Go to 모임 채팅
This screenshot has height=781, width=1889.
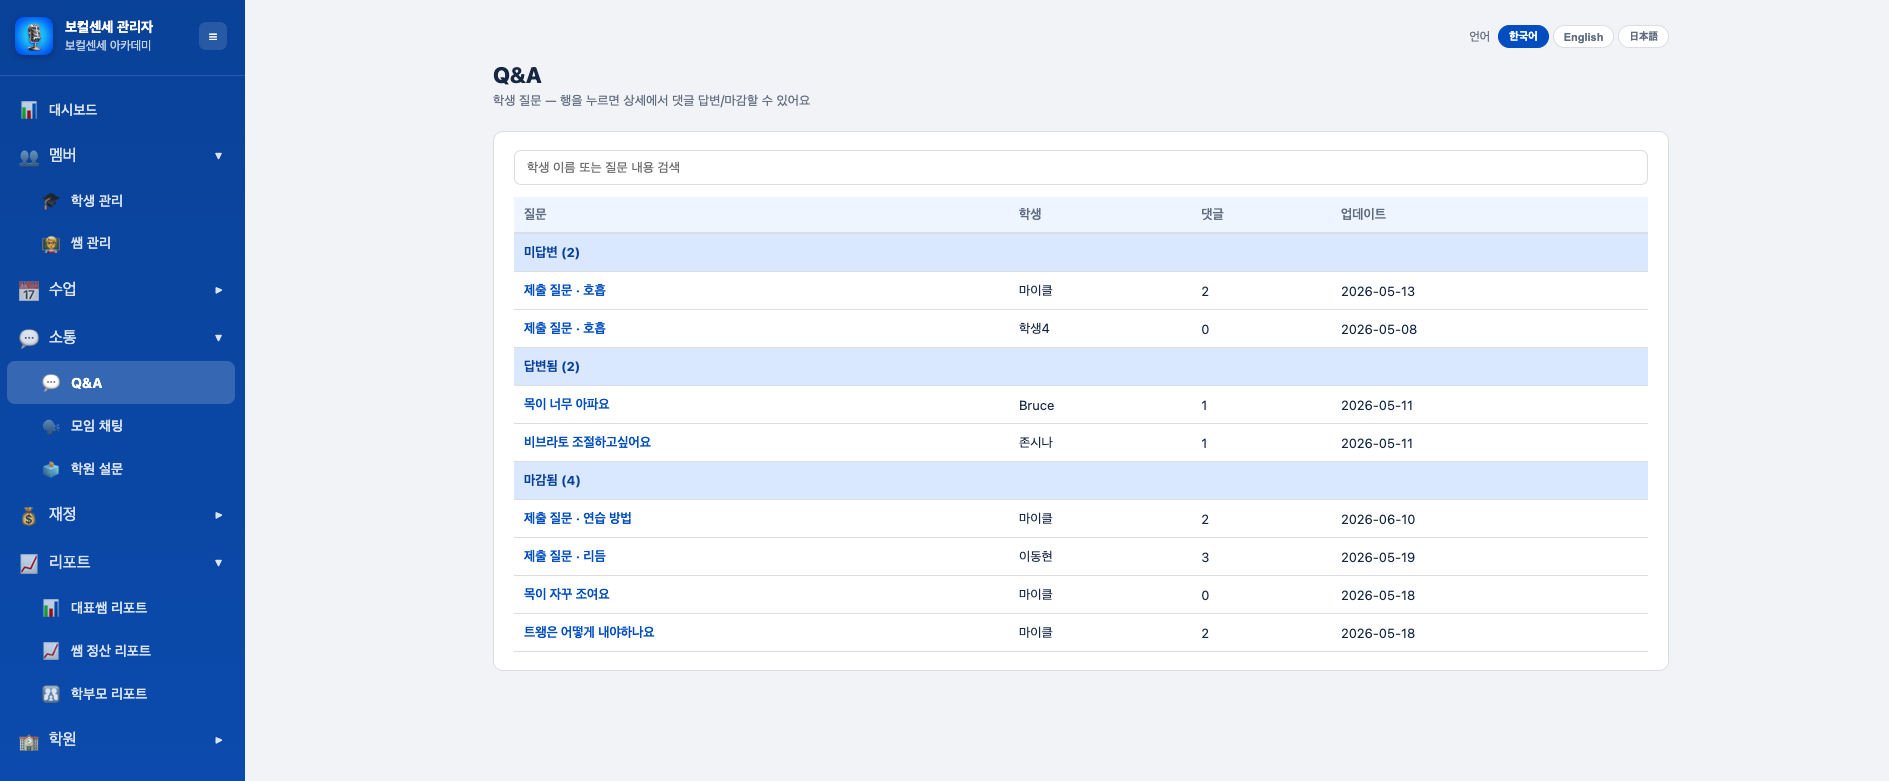click(121, 426)
